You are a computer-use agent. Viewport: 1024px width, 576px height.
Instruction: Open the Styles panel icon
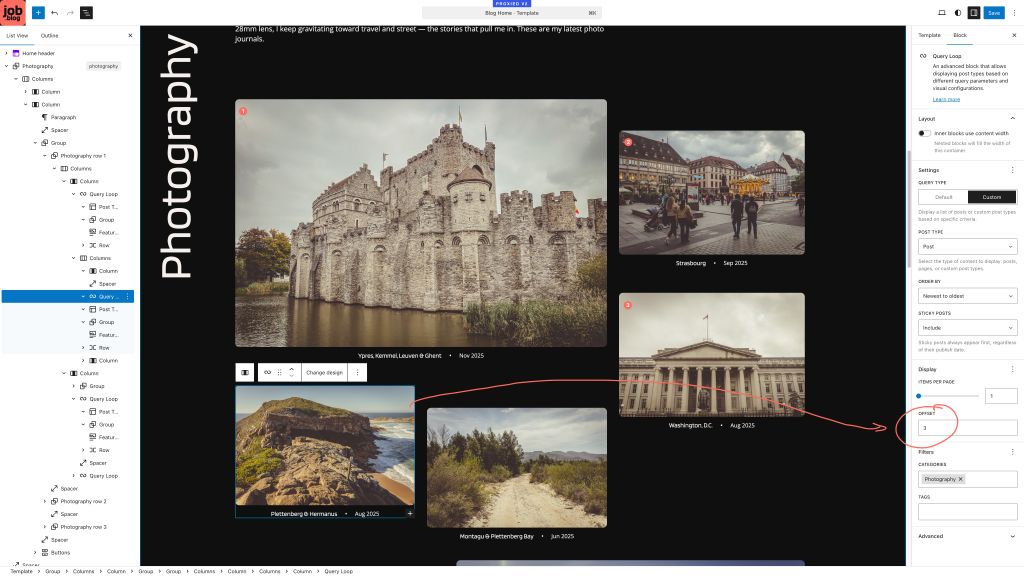pos(958,12)
